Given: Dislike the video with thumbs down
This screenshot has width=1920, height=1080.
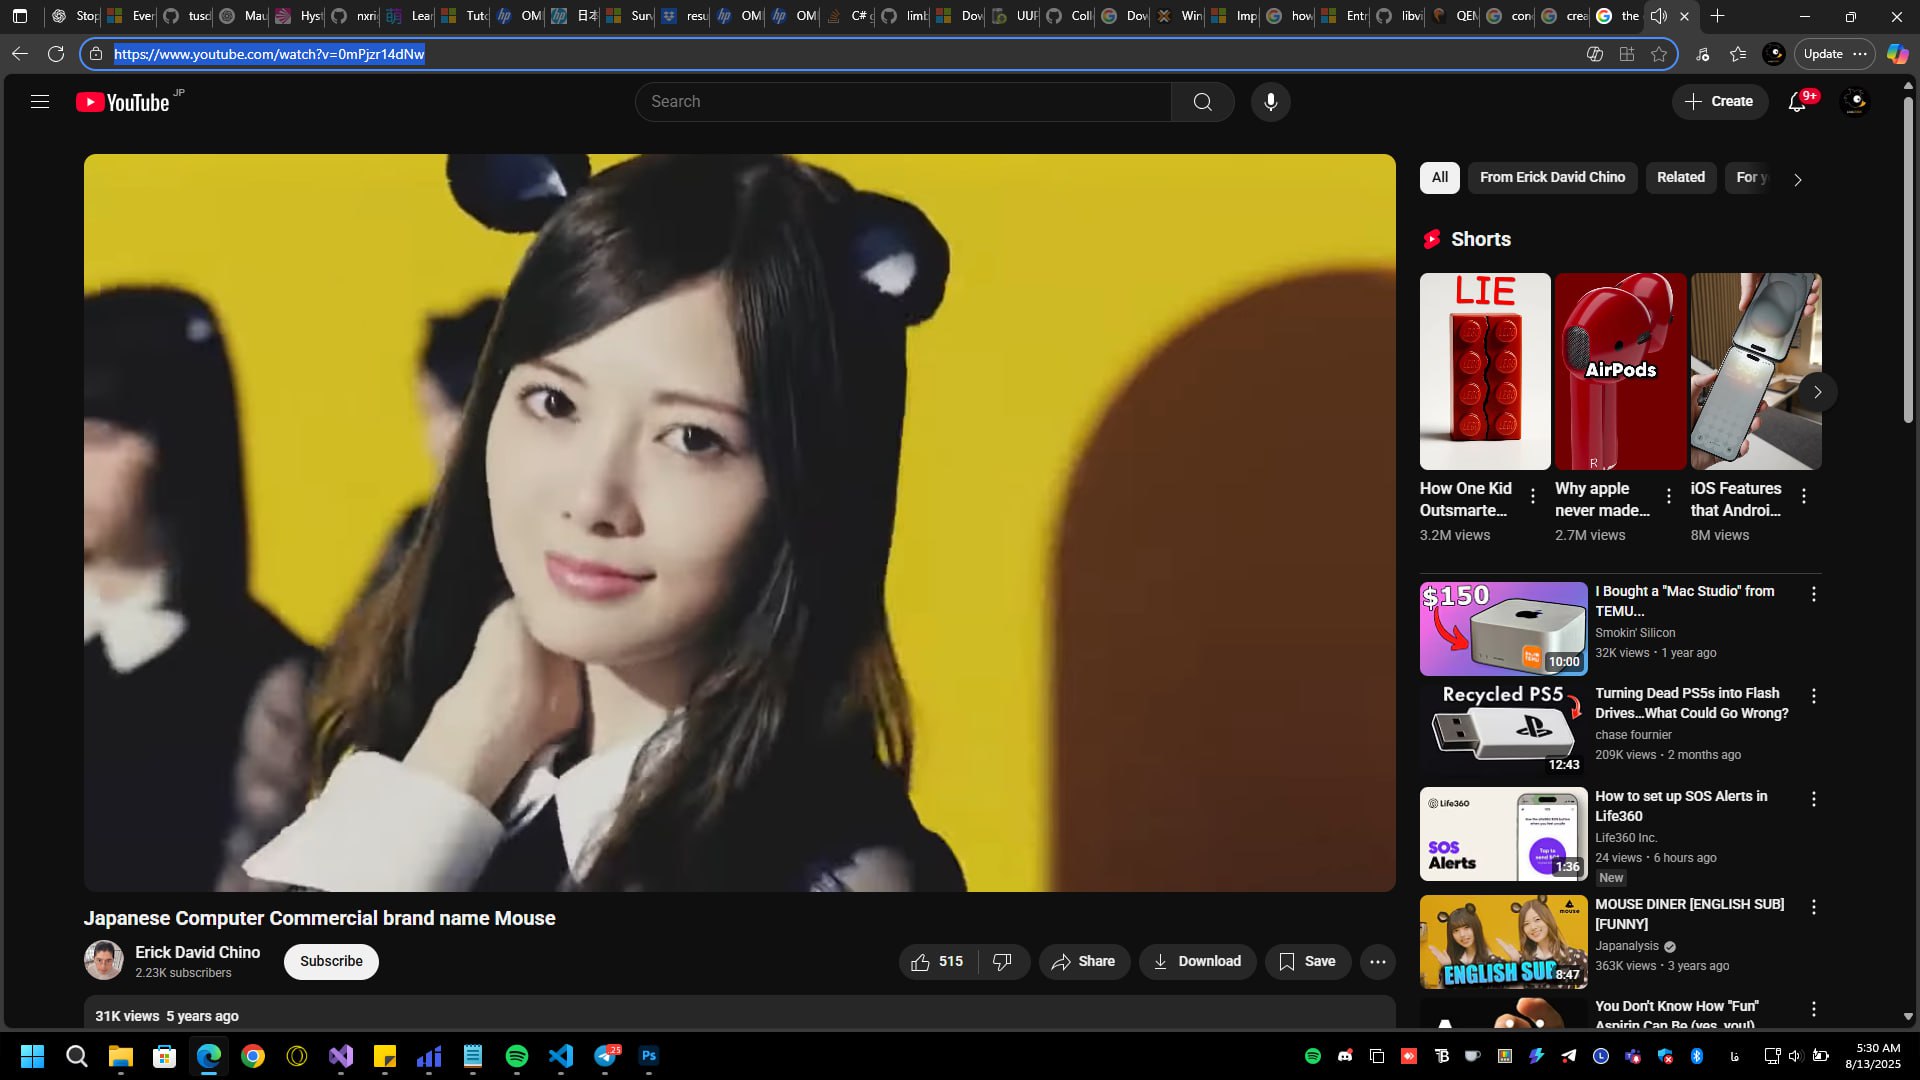Looking at the screenshot, I should point(1002,961).
